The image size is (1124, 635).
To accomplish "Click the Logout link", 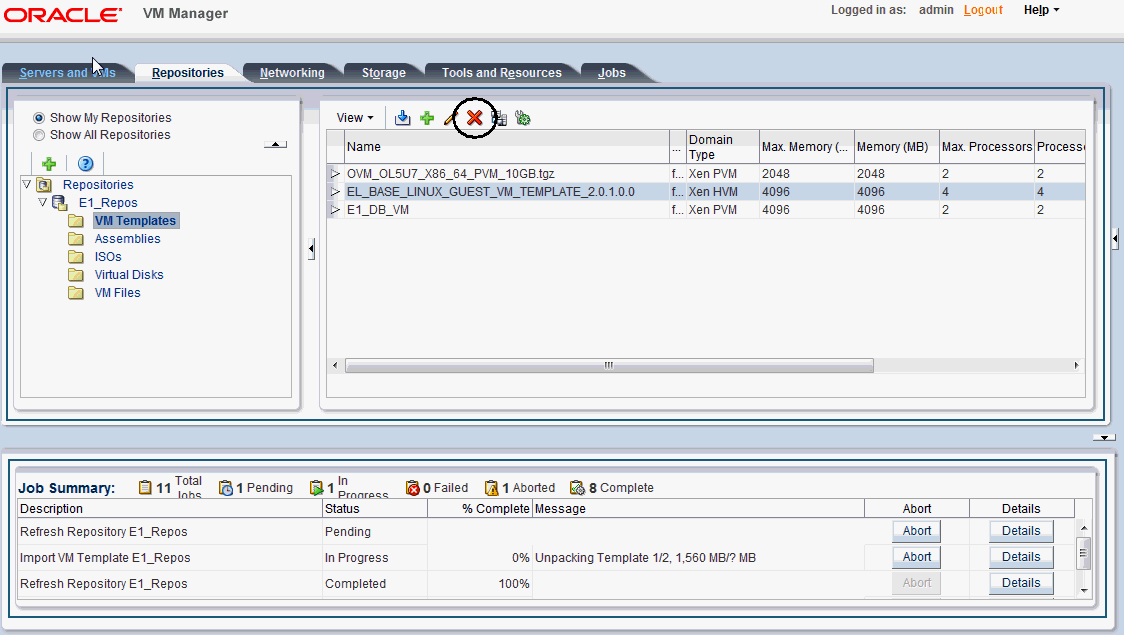I will [983, 10].
